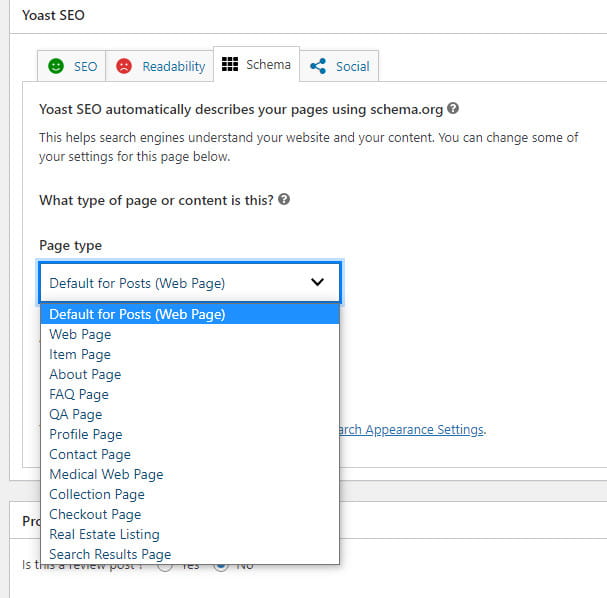Select Web Page from list
Screen dimensions: 607x598
click(190, 334)
